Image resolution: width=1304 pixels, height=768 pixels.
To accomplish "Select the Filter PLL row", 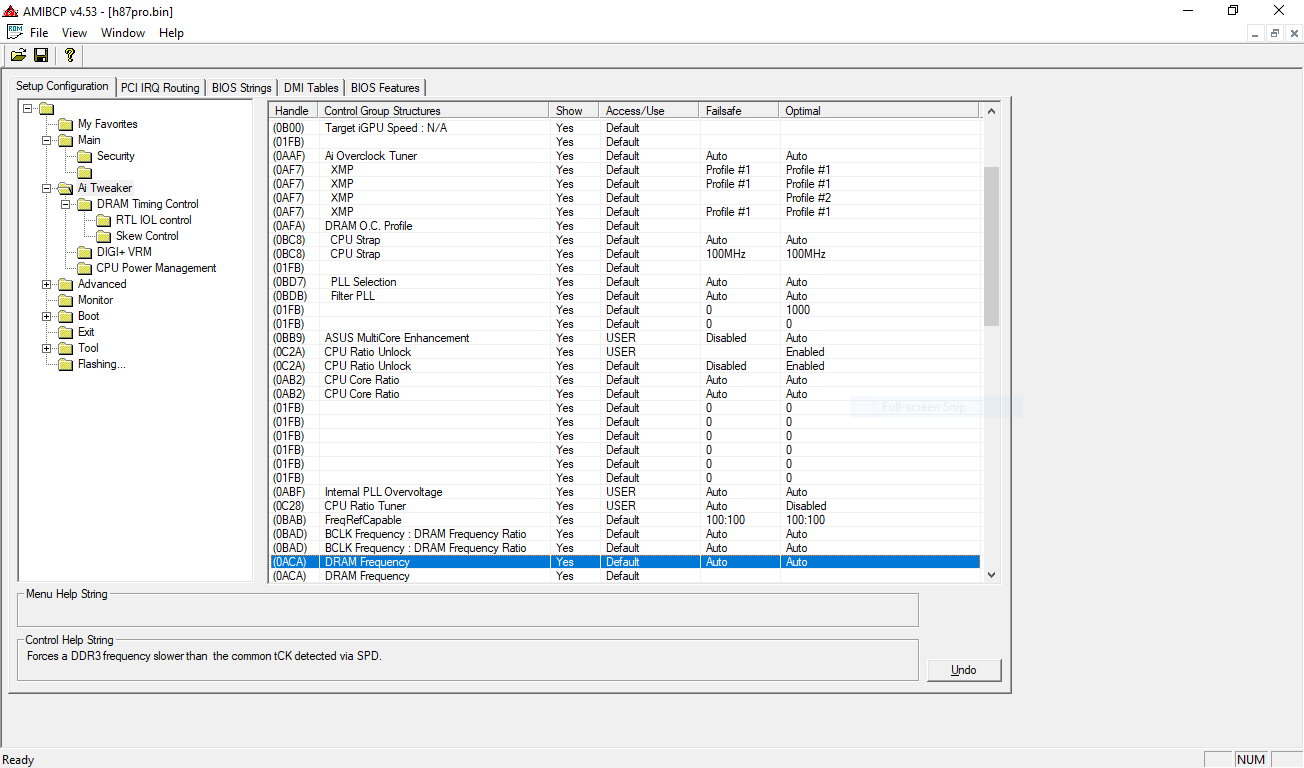I will point(625,296).
